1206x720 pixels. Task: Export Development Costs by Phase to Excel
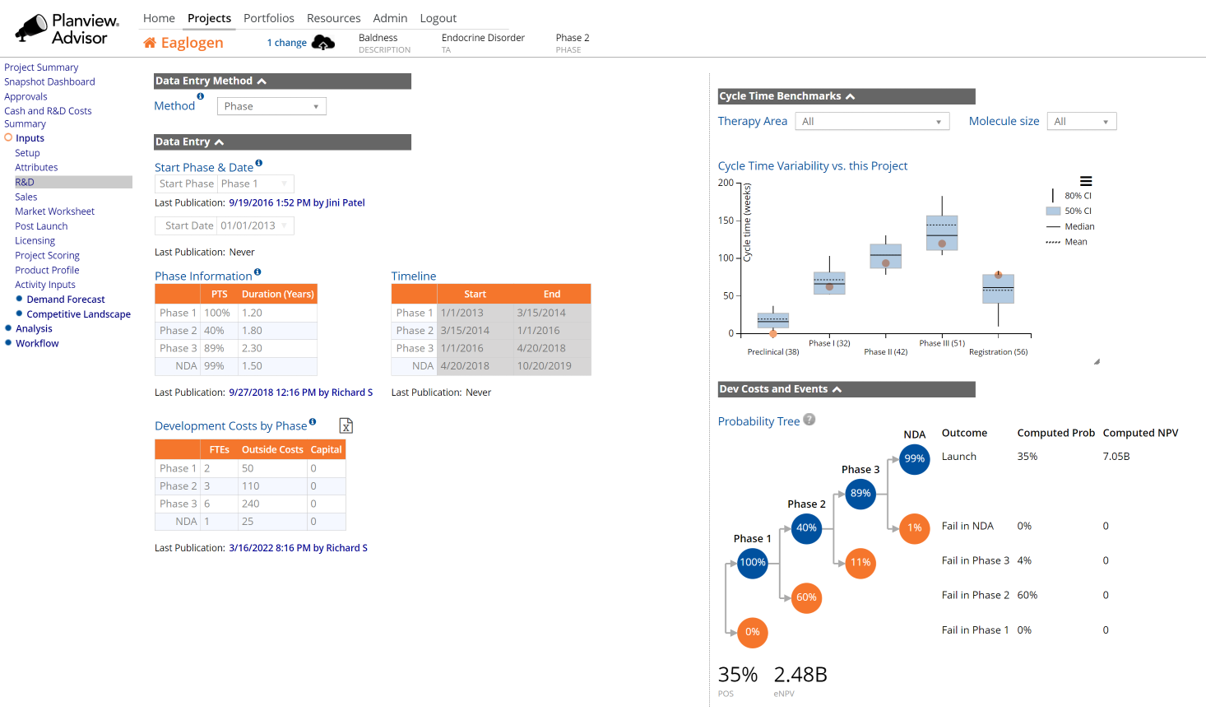345,426
